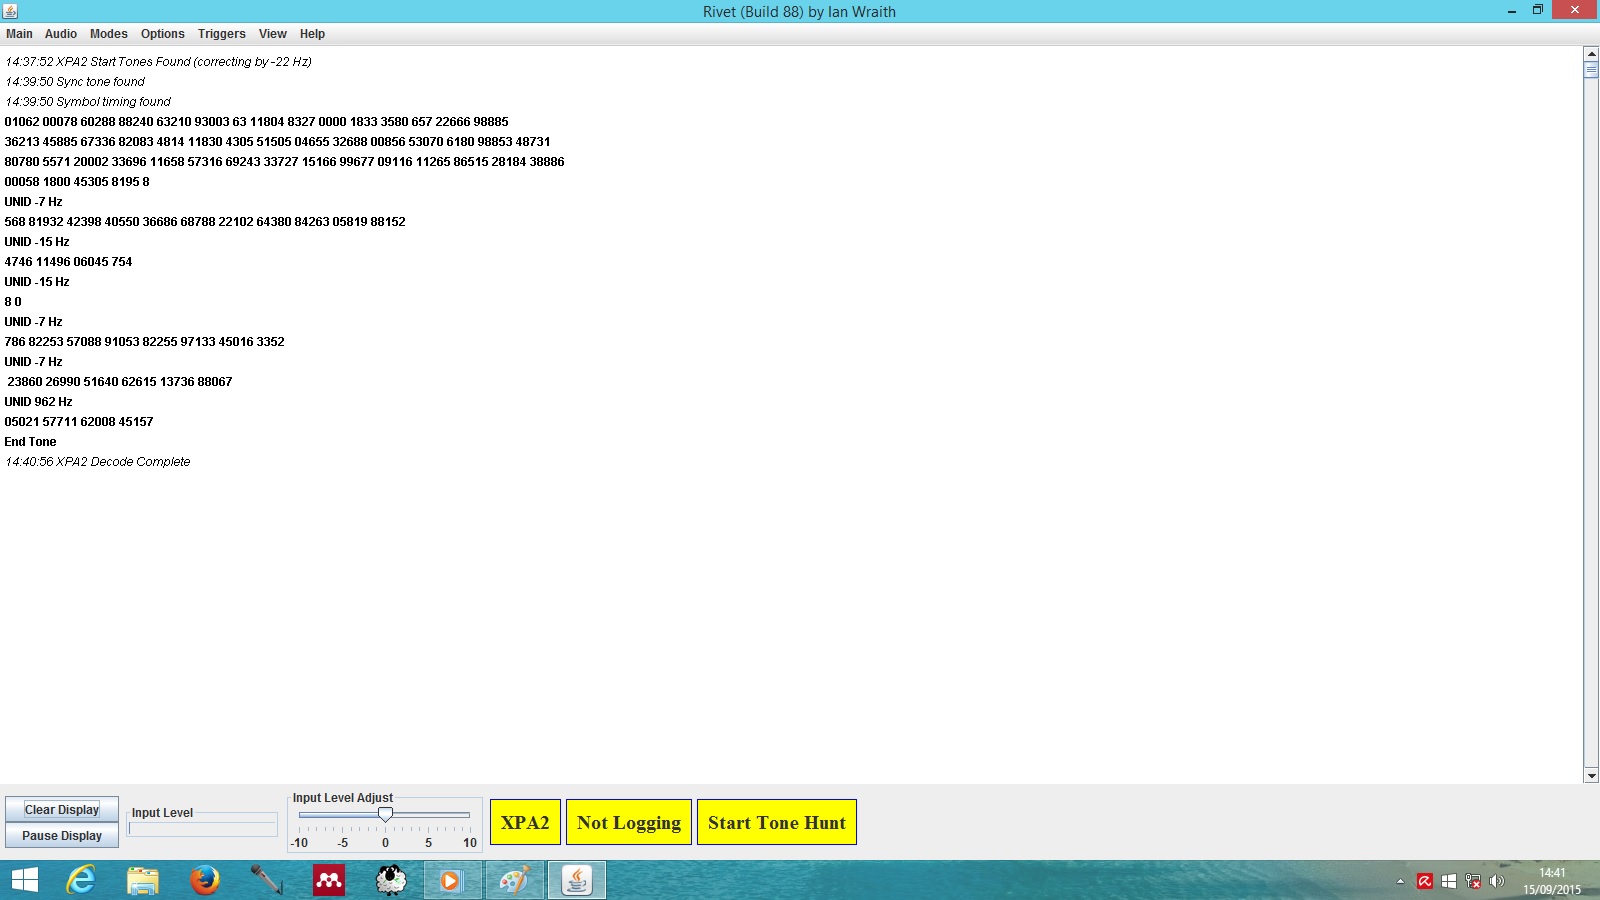Open the volume speaker tray icon

1497,881
